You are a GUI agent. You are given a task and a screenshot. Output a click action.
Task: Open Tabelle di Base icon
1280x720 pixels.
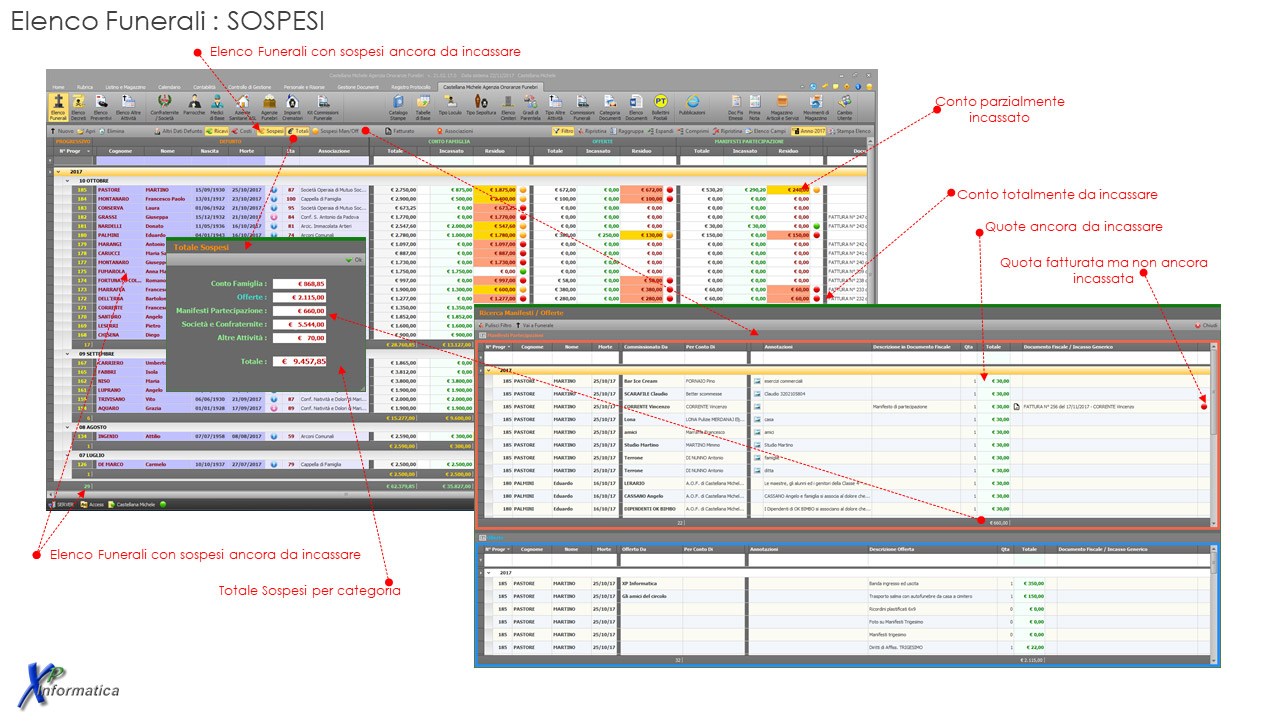tap(423, 108)
